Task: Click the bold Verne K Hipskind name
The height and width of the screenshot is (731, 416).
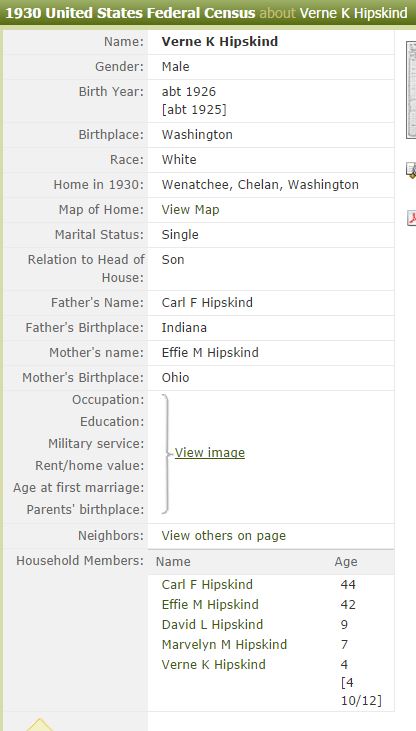Action: 220,41
